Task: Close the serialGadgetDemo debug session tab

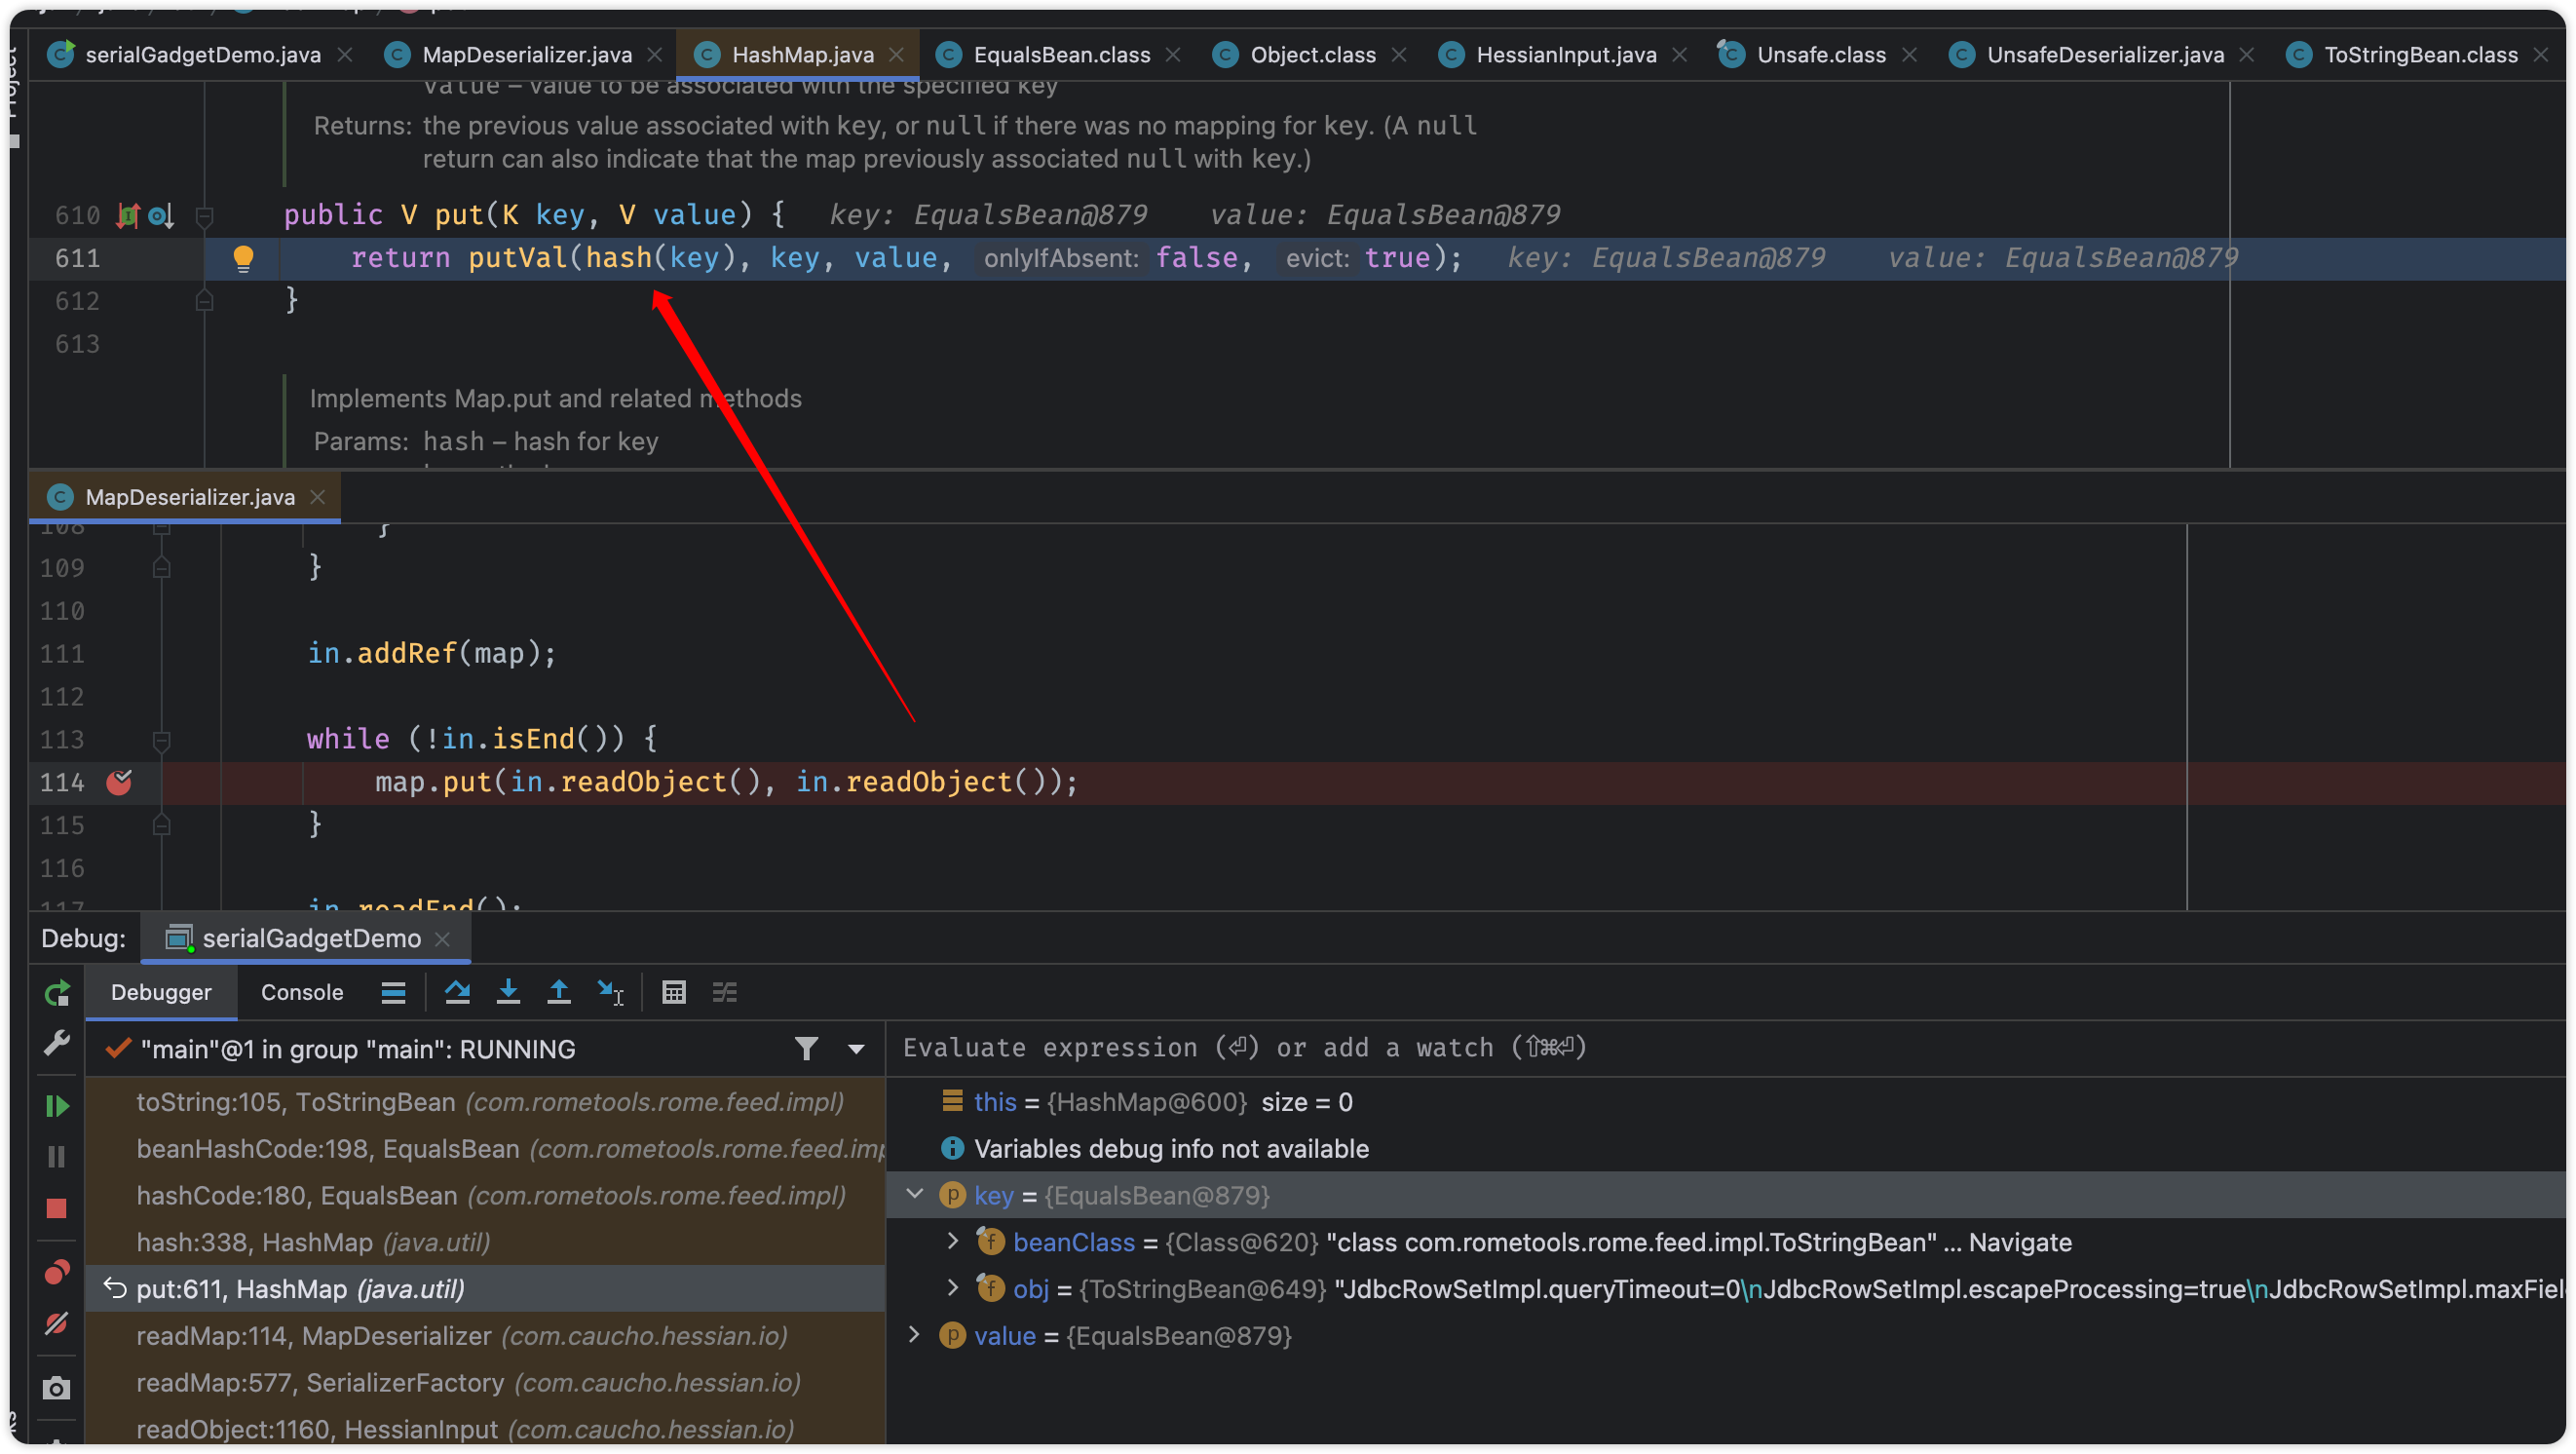Action: pos(442,939)
